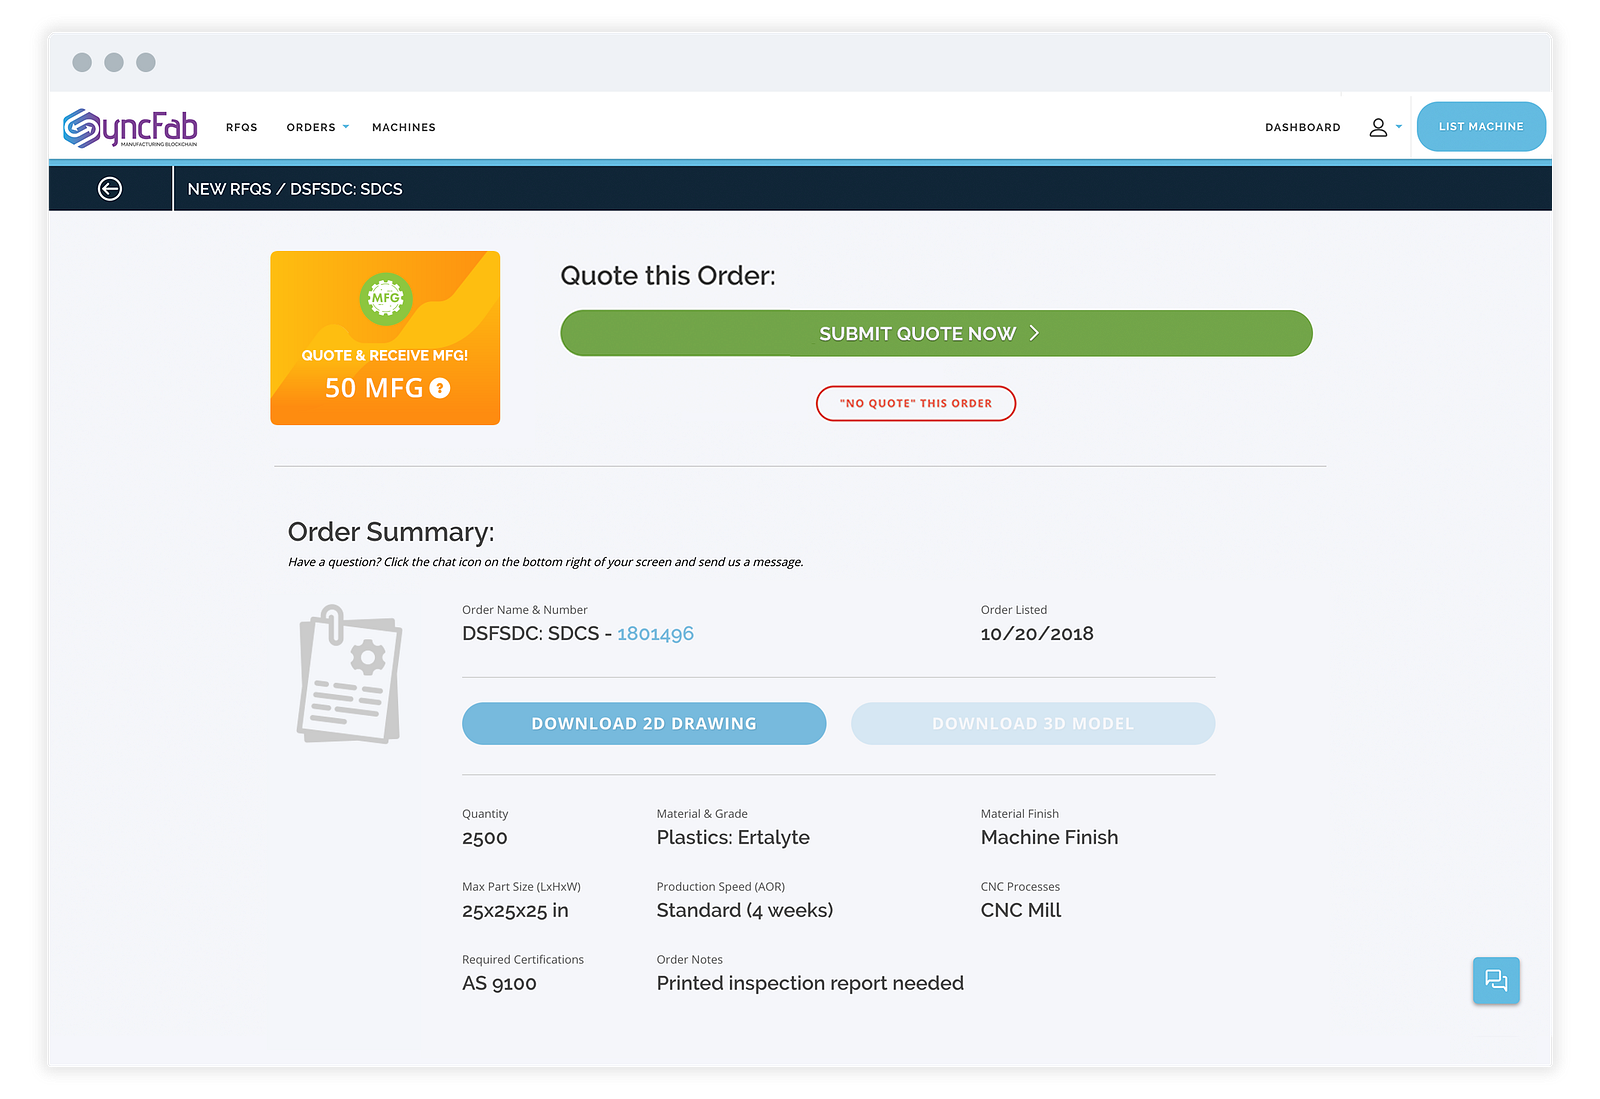Click the Quote & Receive MFG card
The height and width of the screenshot is (1099, 1600).
(385, 338)
